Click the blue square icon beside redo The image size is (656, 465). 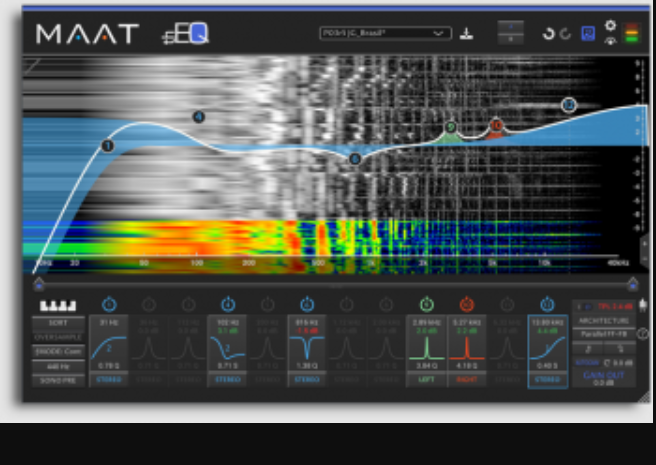pos(588,33)
